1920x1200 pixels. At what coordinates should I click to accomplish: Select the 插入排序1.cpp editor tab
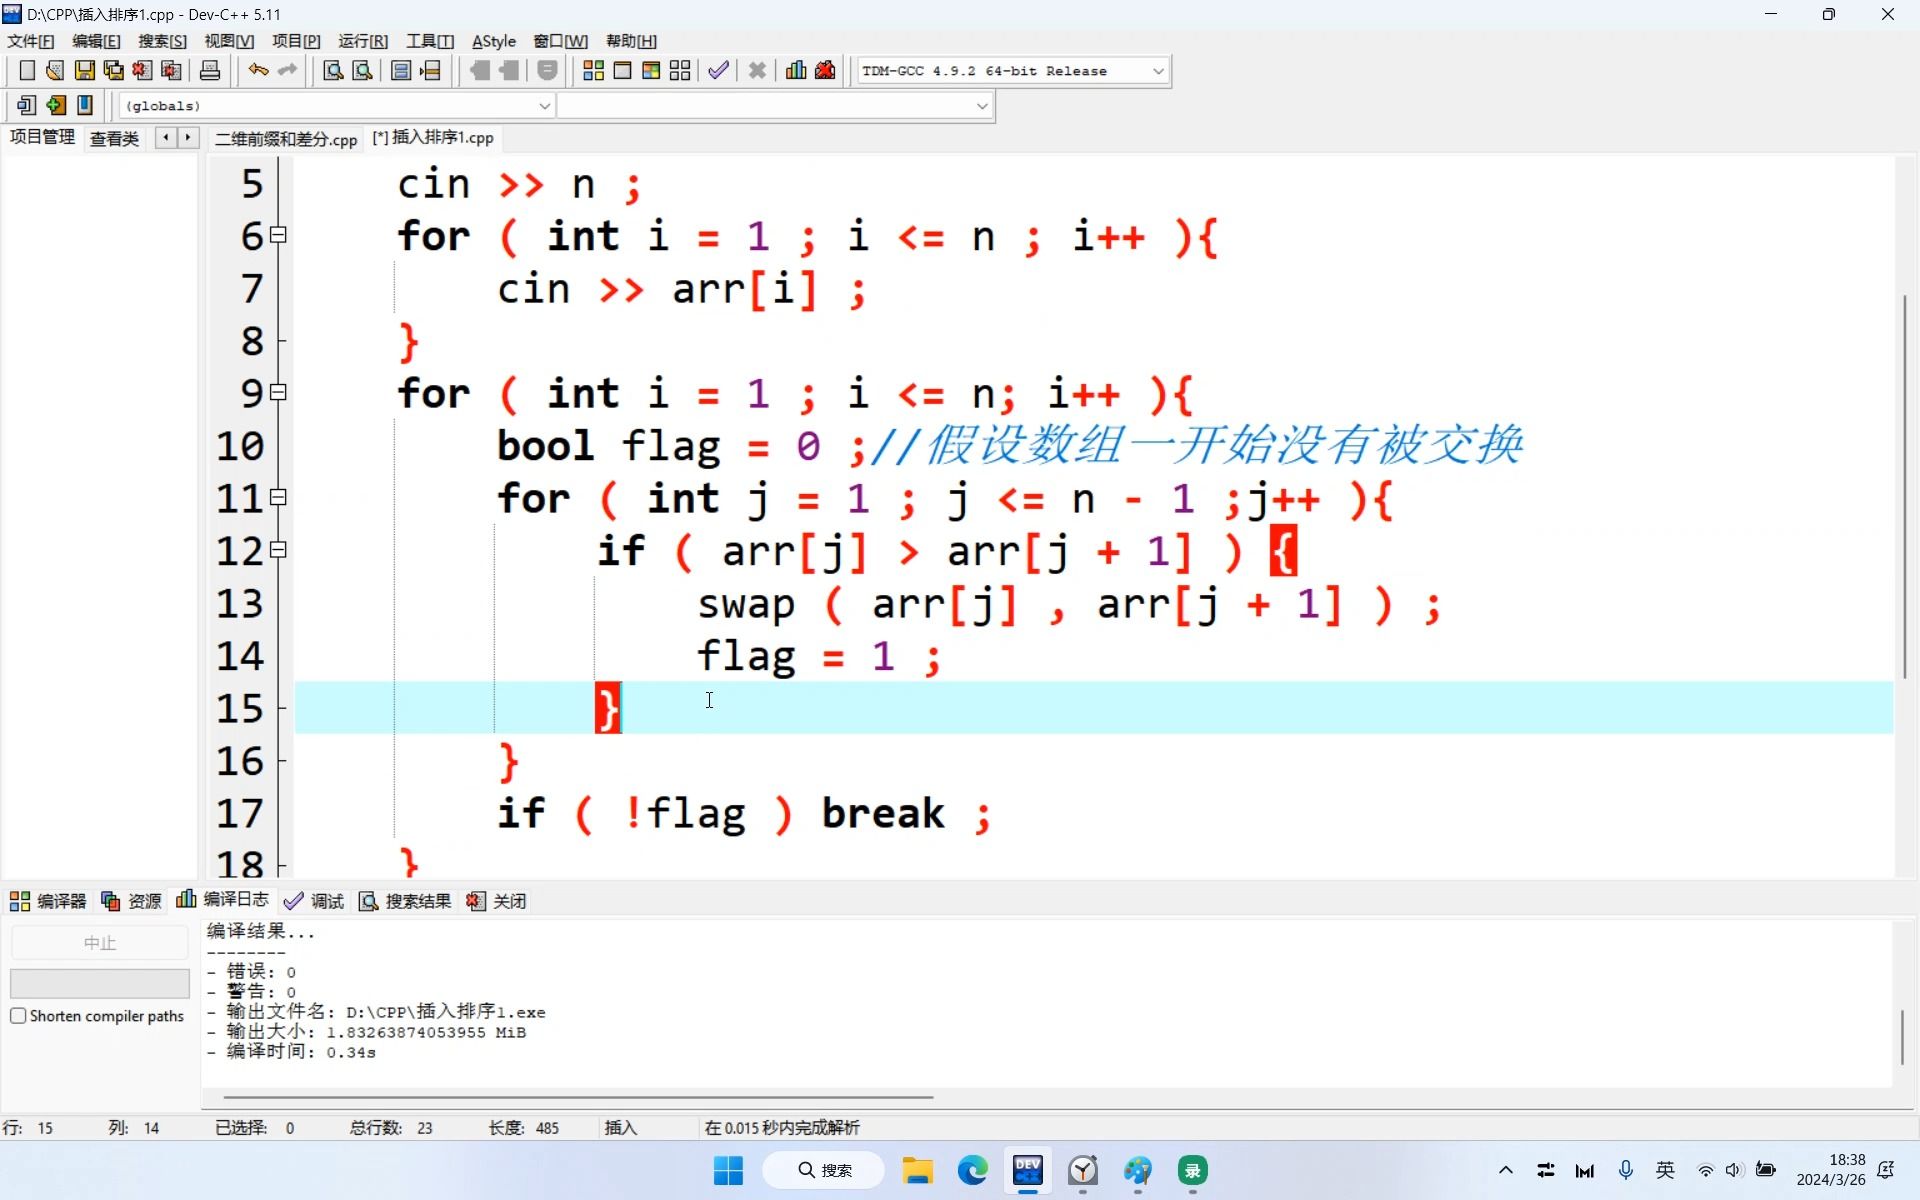(433, 138)
